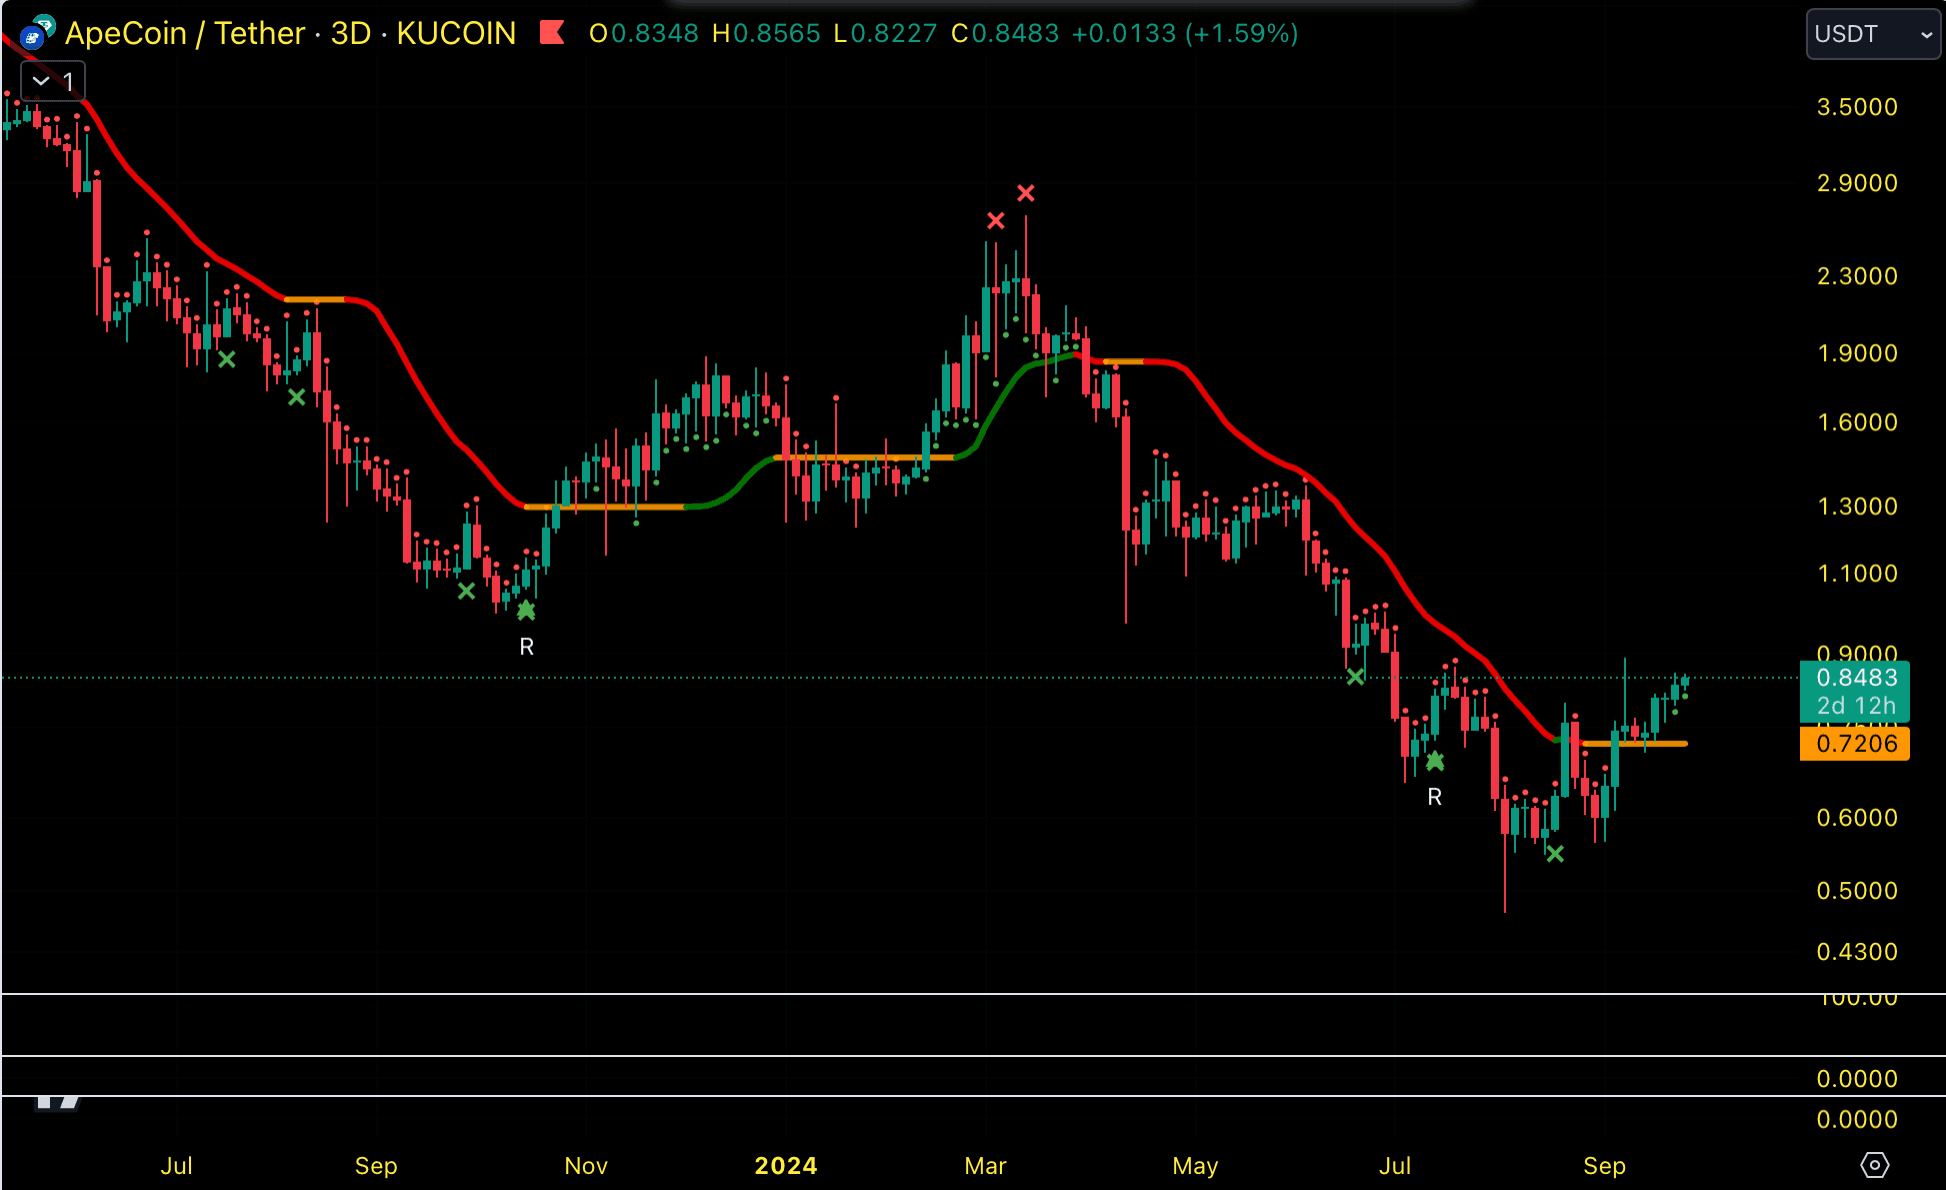This screenshot has width=1946, height=1190.
Task: Click the Nov label on the time axis
Action: click(586, 1166)
